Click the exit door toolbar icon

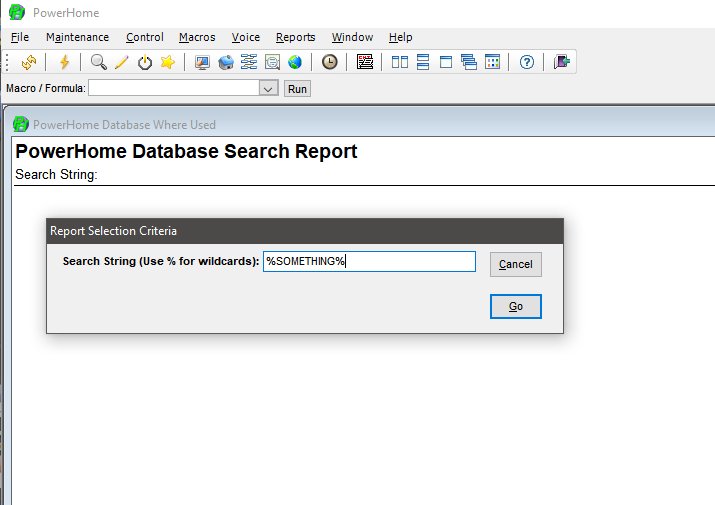tap(562, 62)
